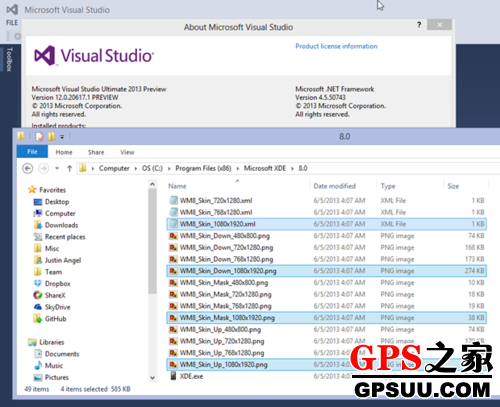Click the help question mark in About dialog
This screenshot has width=500, height=407.
pyautogui.click(x=419, y=25)
